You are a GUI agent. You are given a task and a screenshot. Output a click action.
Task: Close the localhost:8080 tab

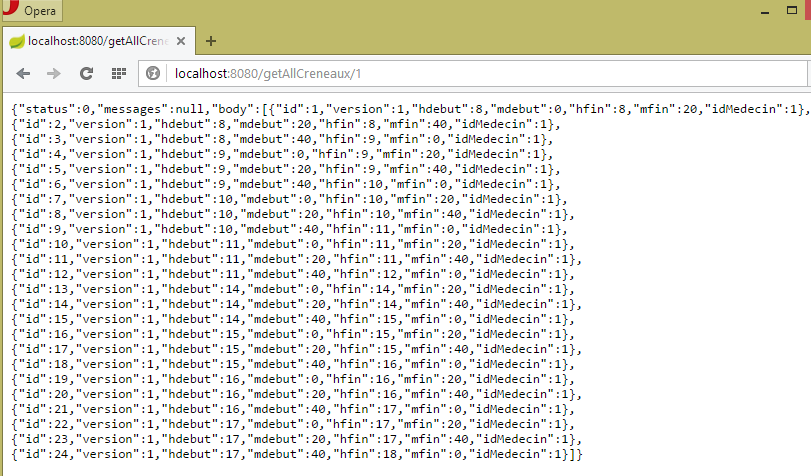coord(181,41)
